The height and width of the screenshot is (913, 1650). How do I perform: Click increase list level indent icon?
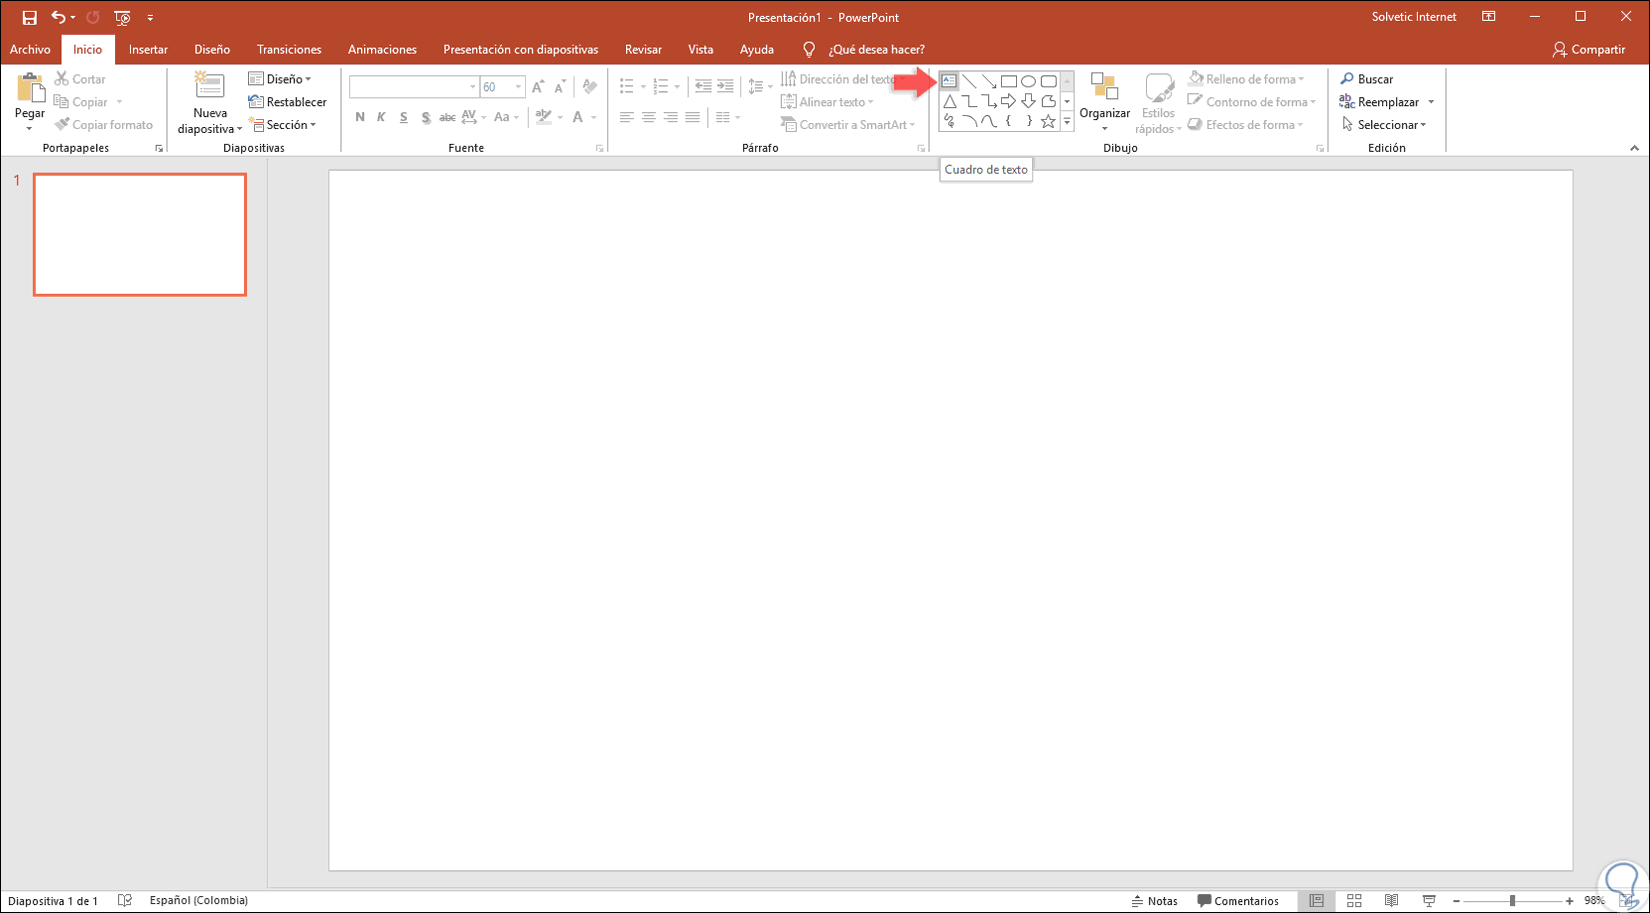pos(725,86)
